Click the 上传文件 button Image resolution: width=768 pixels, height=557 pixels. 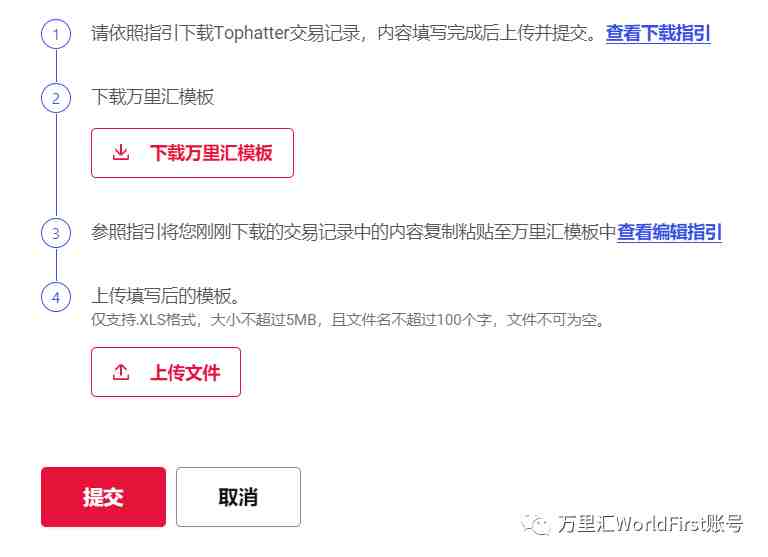166,372
